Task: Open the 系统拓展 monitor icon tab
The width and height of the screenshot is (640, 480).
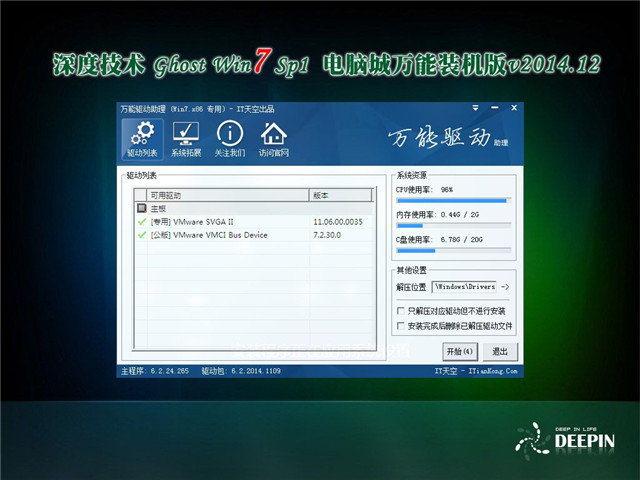Action: (x=186, y=139)
